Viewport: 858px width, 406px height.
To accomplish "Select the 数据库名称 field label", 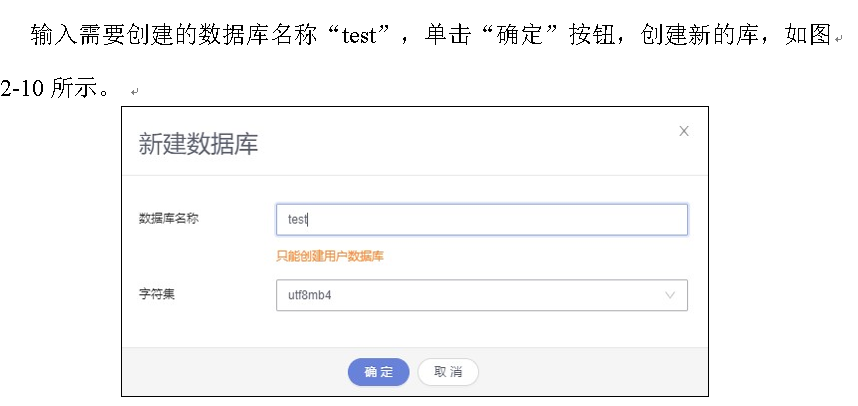I will (x=168, y=218).
